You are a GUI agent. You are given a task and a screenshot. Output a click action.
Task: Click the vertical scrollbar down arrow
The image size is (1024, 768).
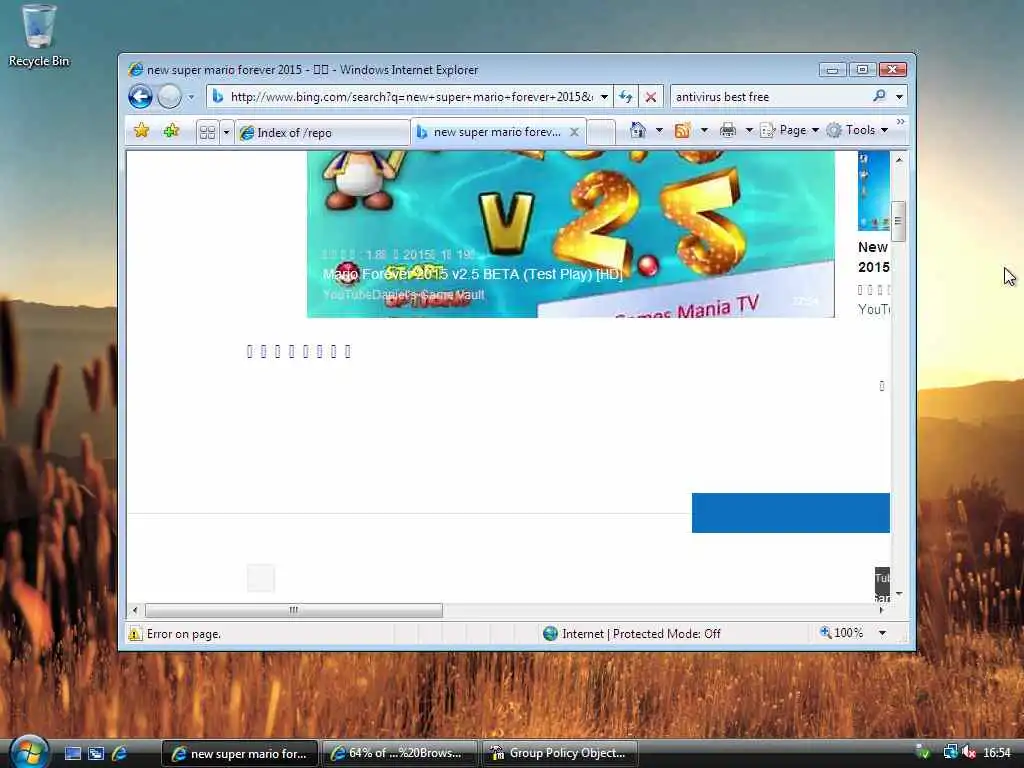coord(899,594)
